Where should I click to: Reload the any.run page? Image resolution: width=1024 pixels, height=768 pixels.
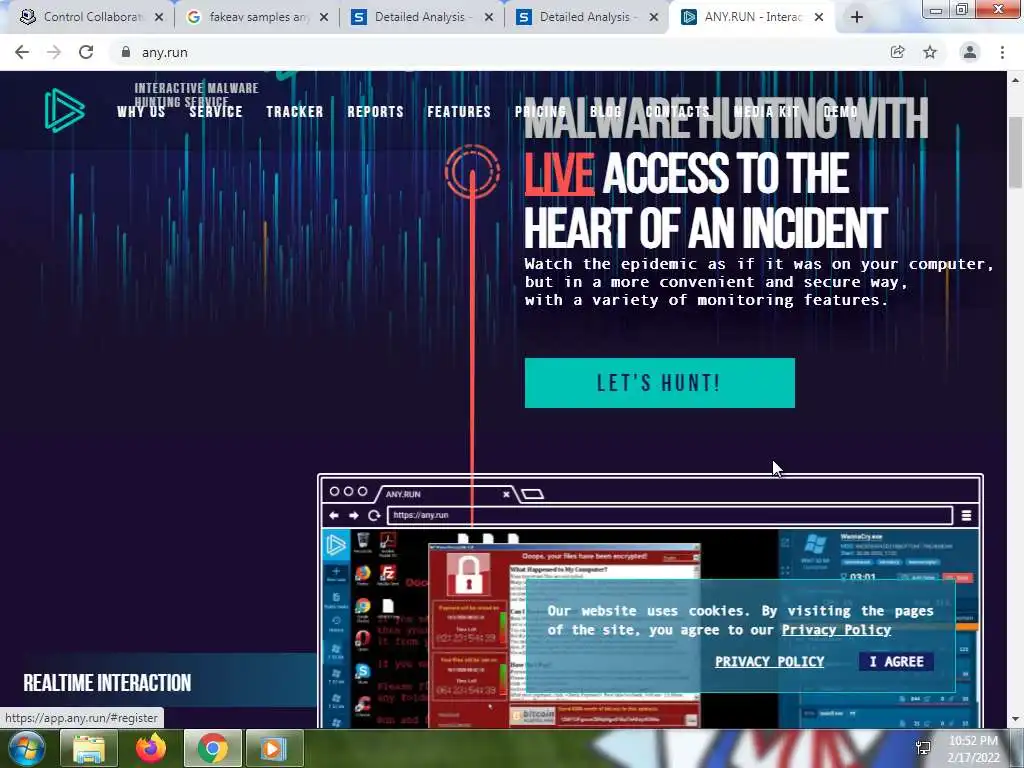pyautogui.click(x=86, y=52)
